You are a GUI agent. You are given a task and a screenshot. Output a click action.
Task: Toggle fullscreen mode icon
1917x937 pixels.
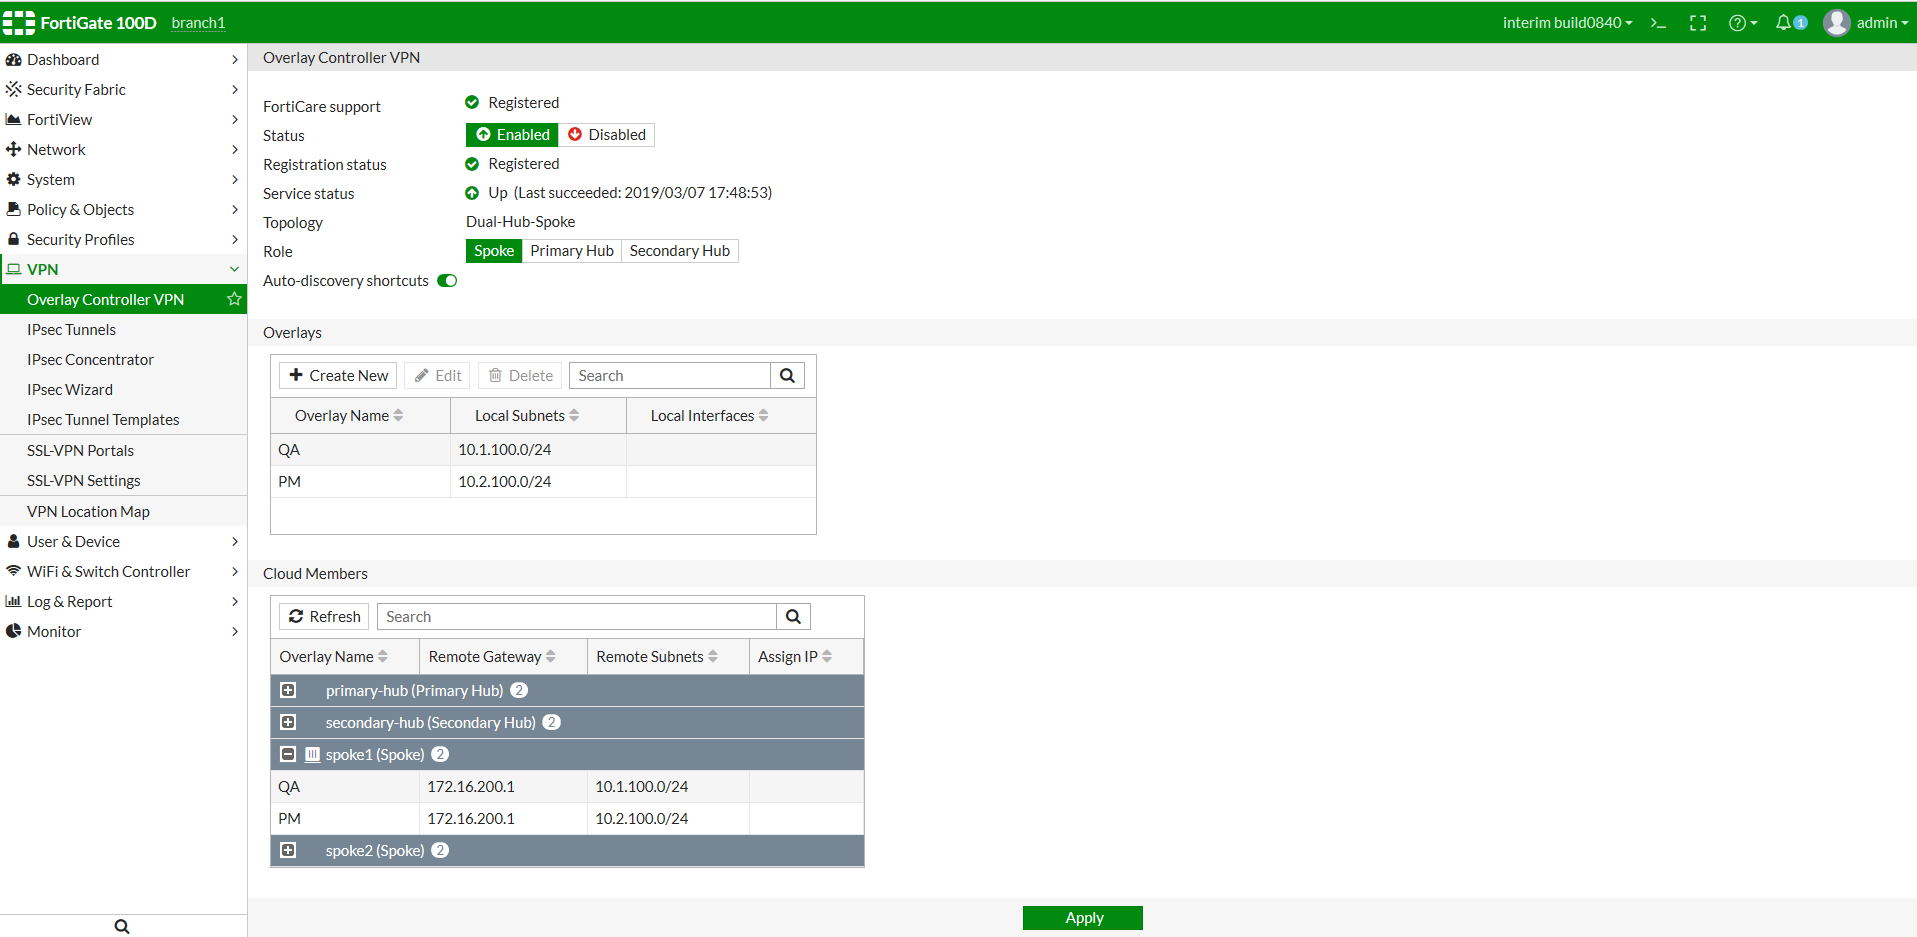coord(1698,23)
